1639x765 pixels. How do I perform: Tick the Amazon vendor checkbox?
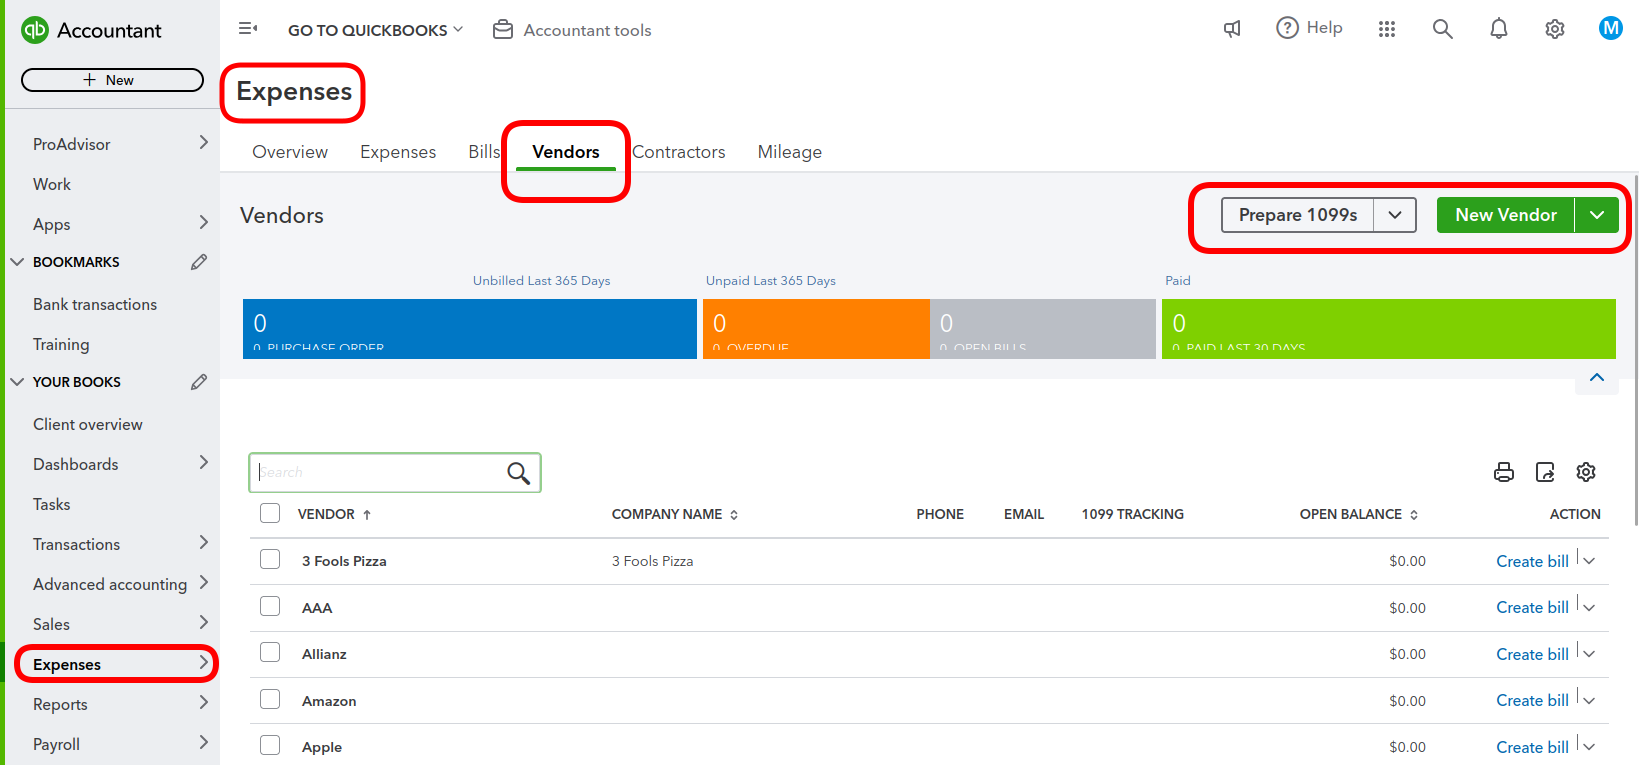pos(270,699)
